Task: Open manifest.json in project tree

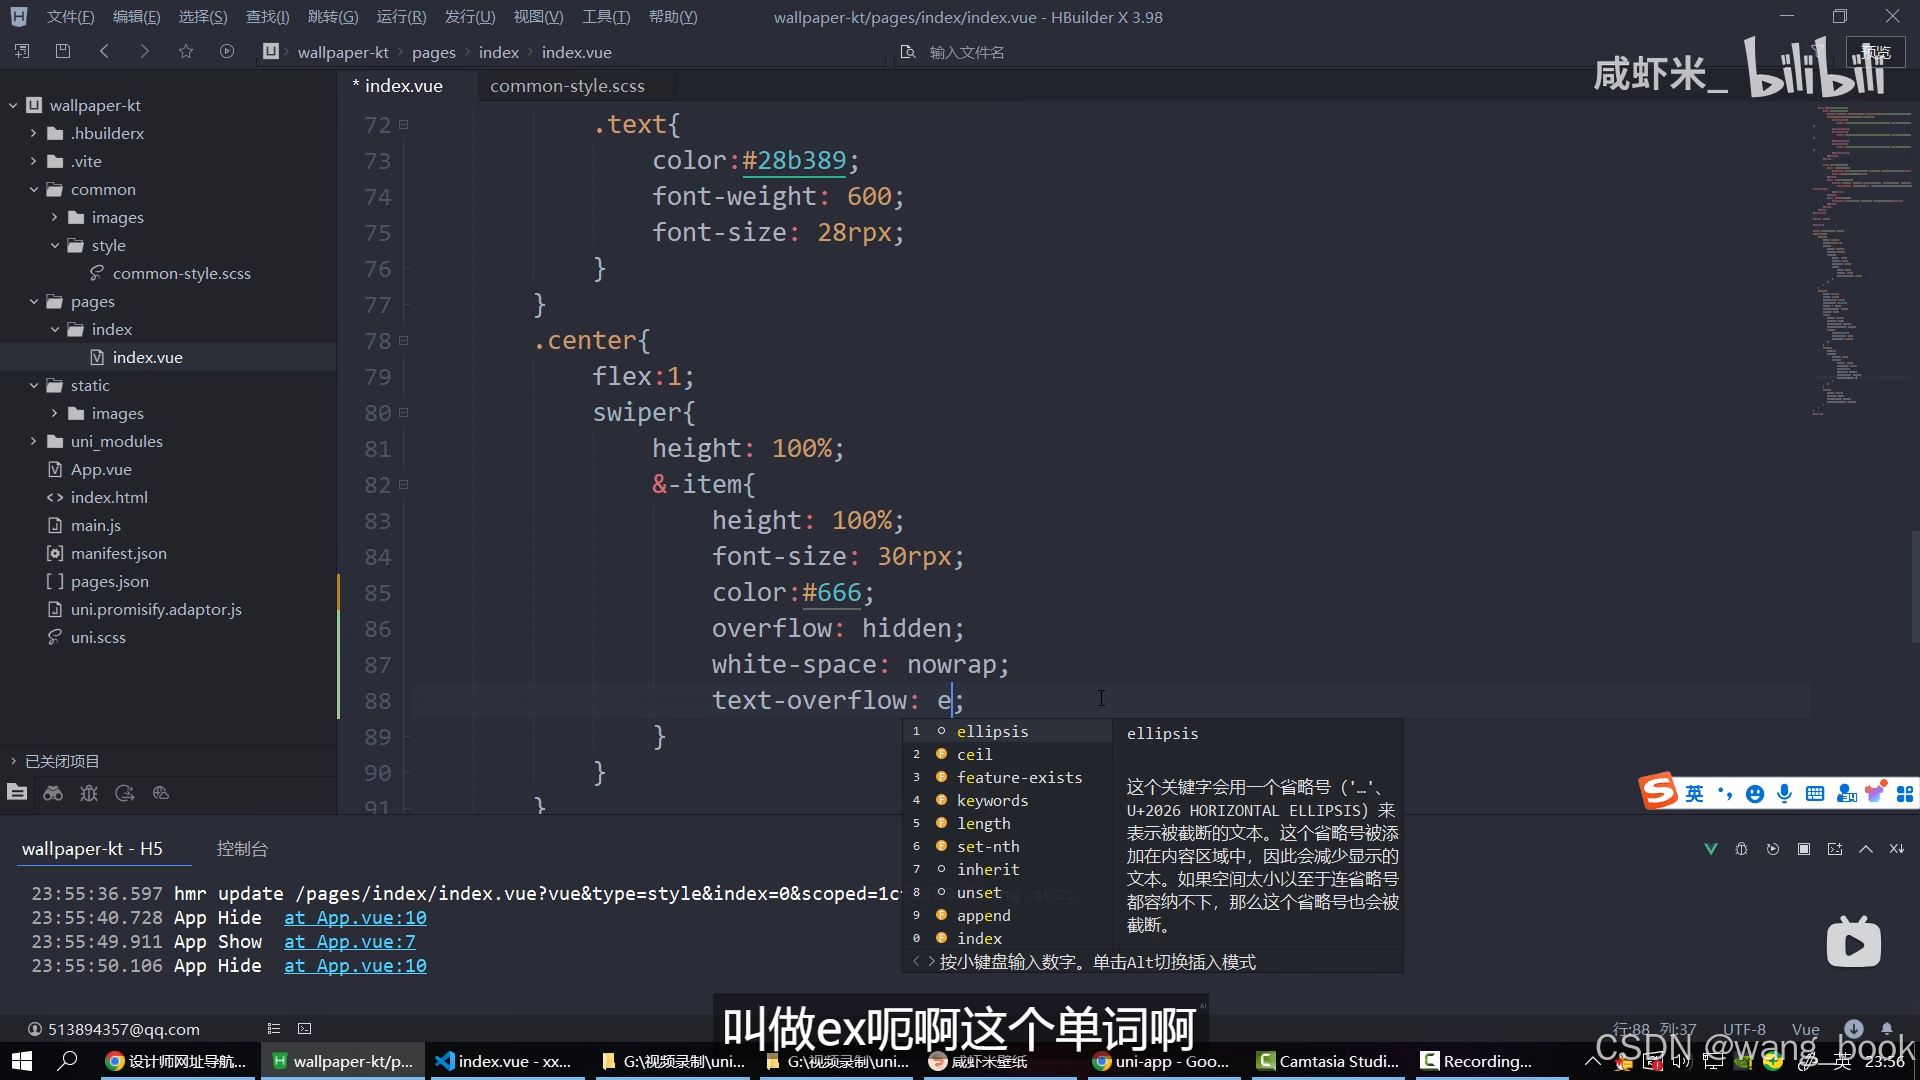Action: point(118,553)
